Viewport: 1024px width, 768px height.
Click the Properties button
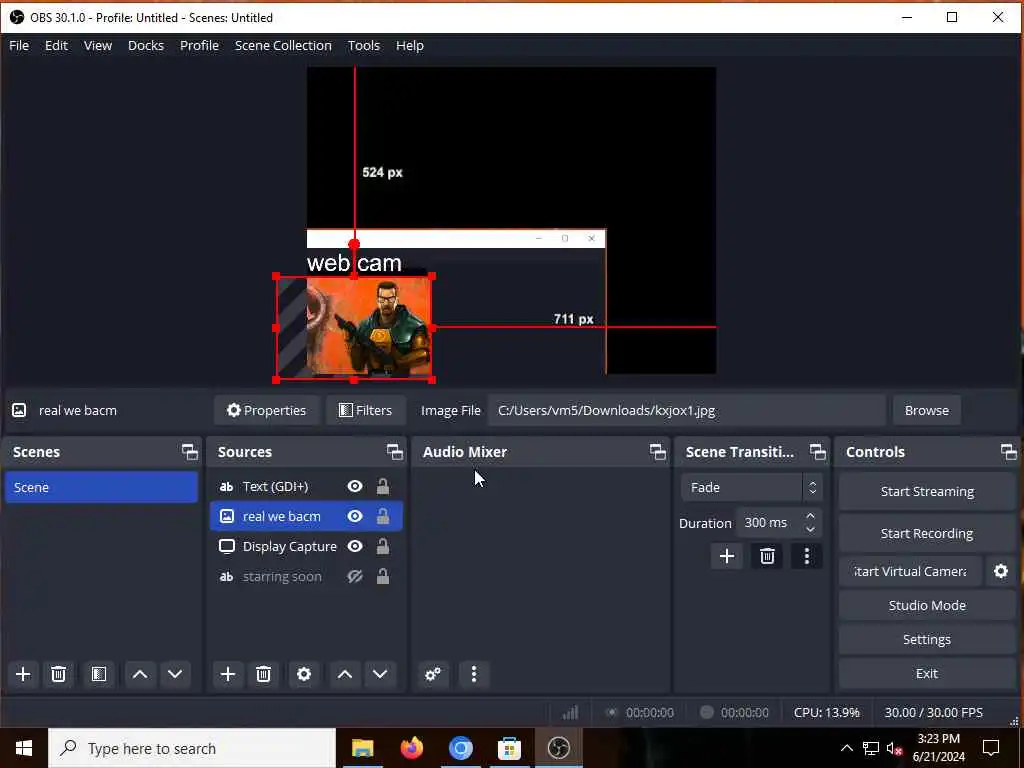click(266, 410)
